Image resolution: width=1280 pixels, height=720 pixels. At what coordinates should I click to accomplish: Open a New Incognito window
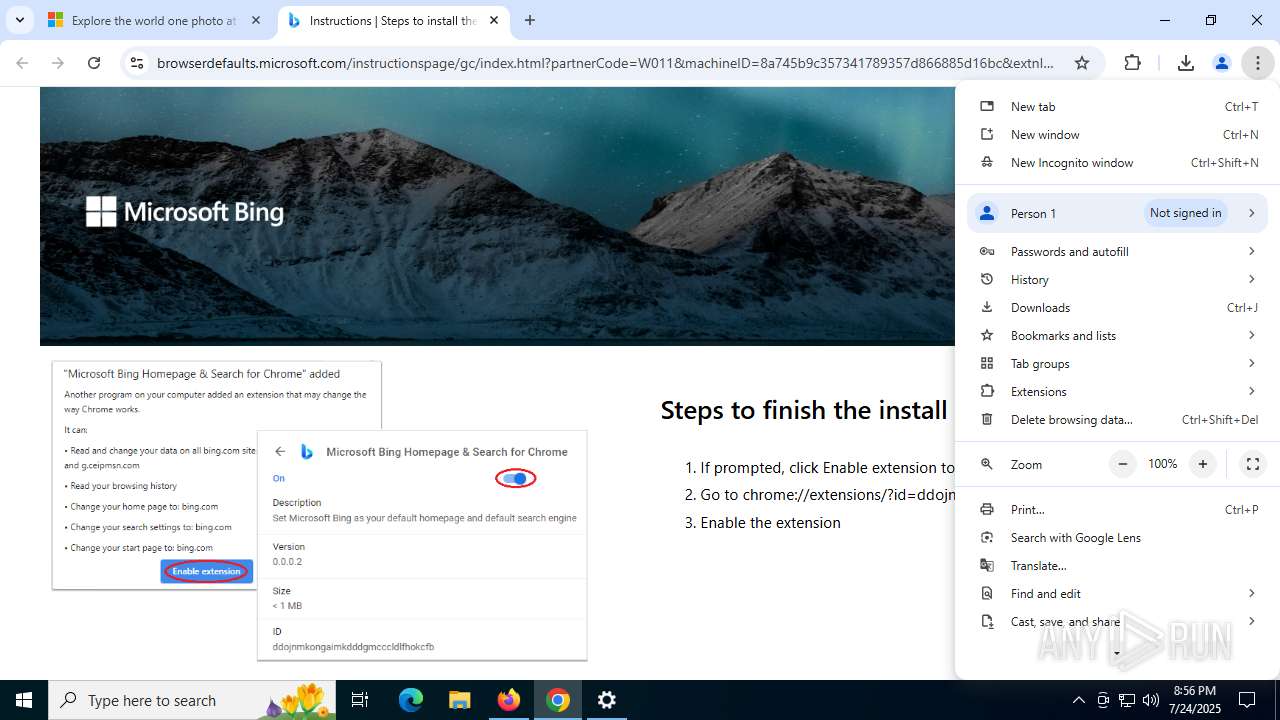coord(1118,162)
